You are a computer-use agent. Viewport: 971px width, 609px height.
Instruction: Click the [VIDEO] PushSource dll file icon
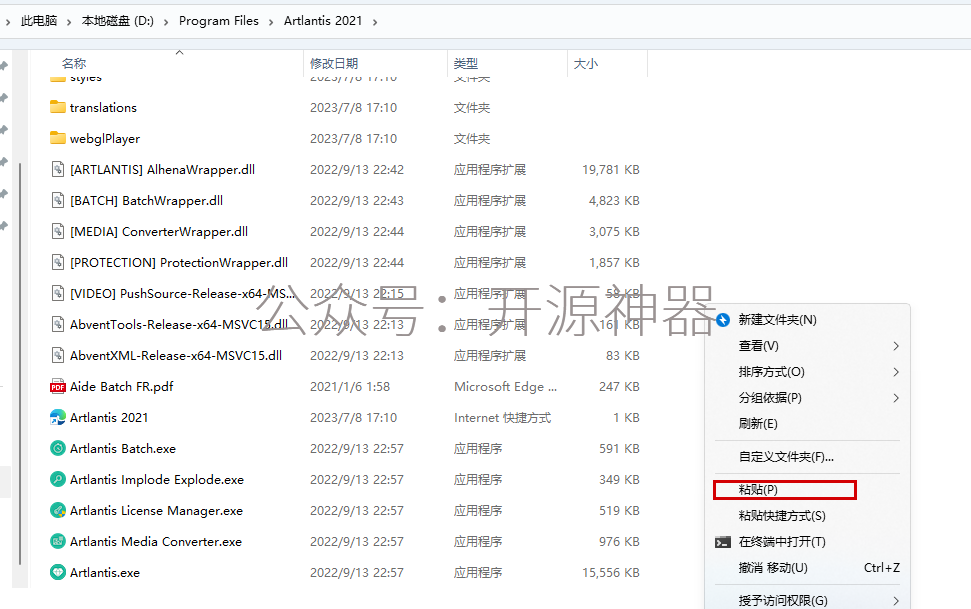click(58, 293)
